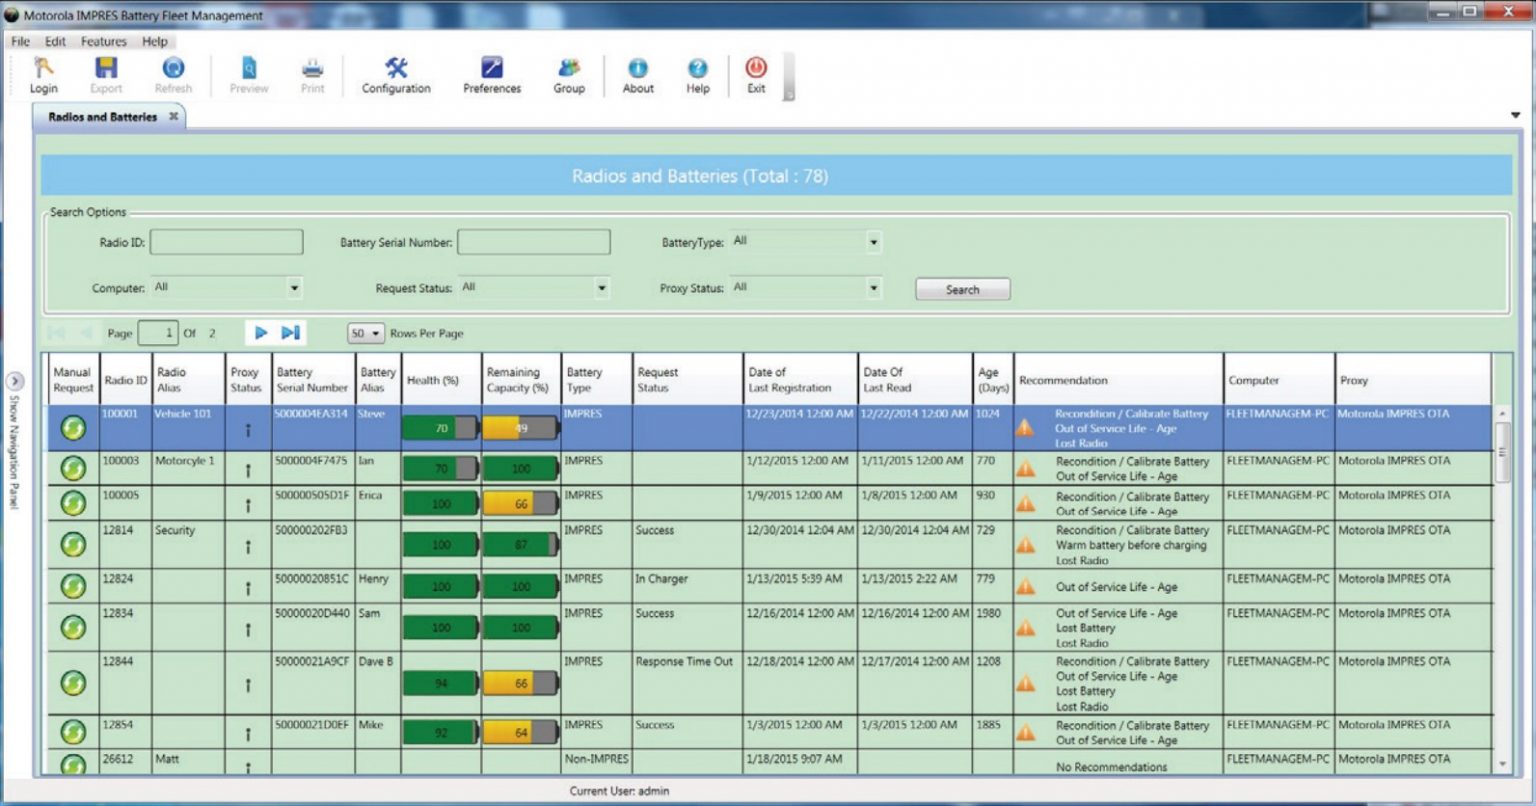Open the BatteryType dropdown
The image size is (1536, 806).
tap(872, 241)
